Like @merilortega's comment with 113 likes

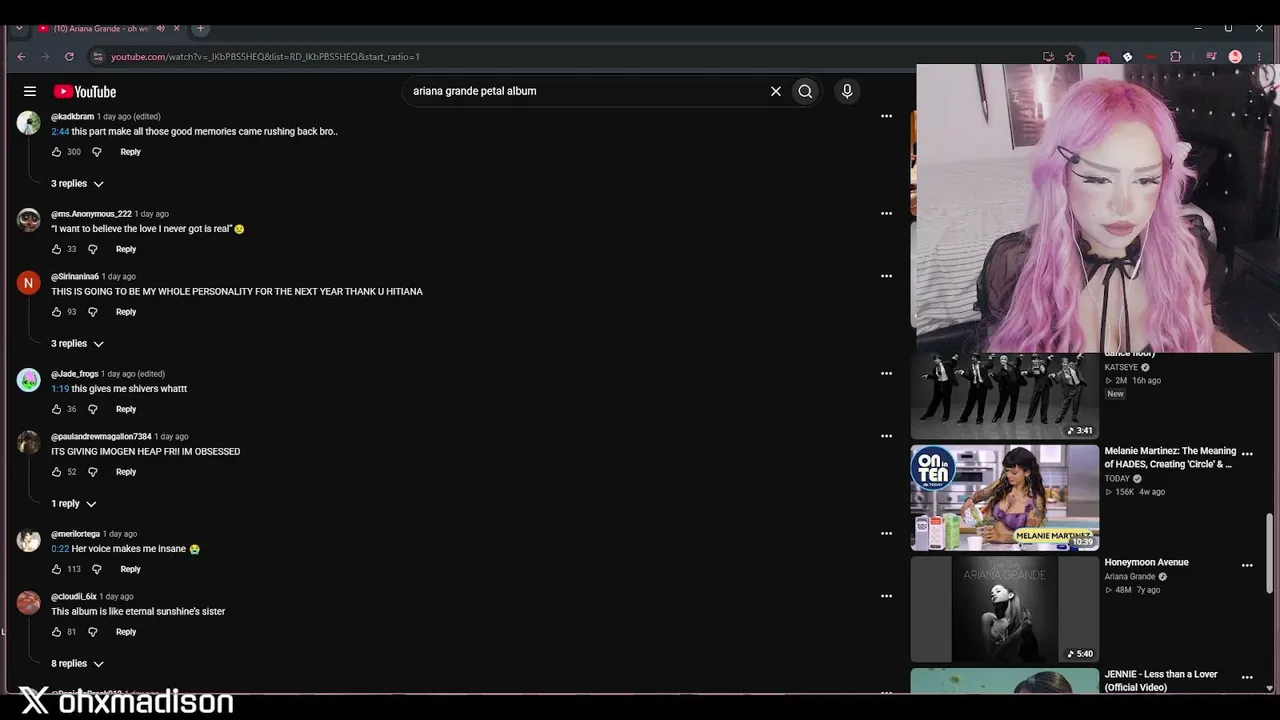pos(56,569)
